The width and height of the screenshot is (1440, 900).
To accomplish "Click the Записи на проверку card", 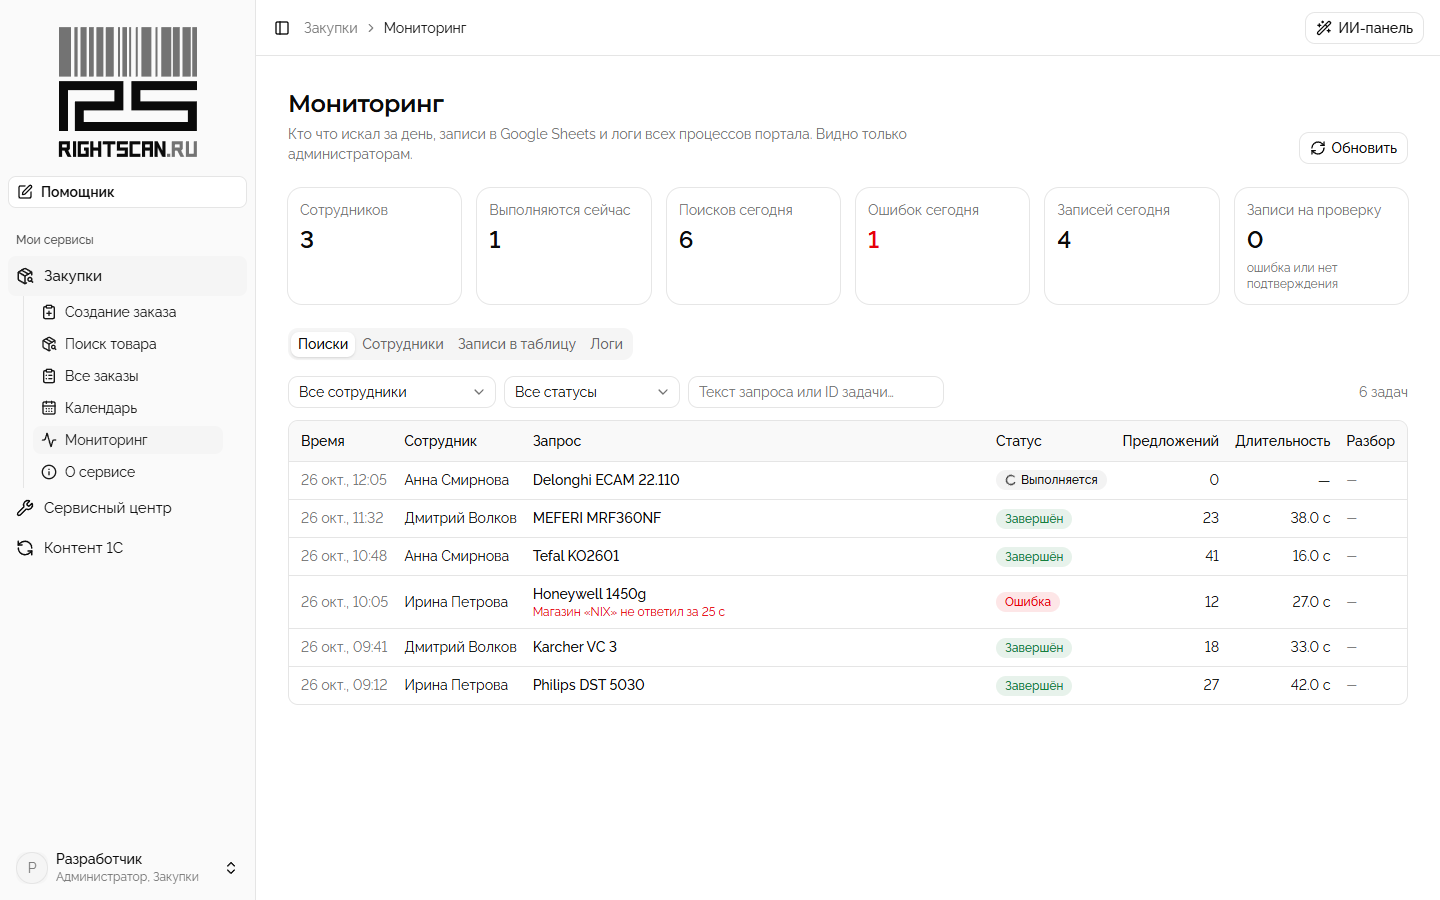I will (x=1321, y=246).
